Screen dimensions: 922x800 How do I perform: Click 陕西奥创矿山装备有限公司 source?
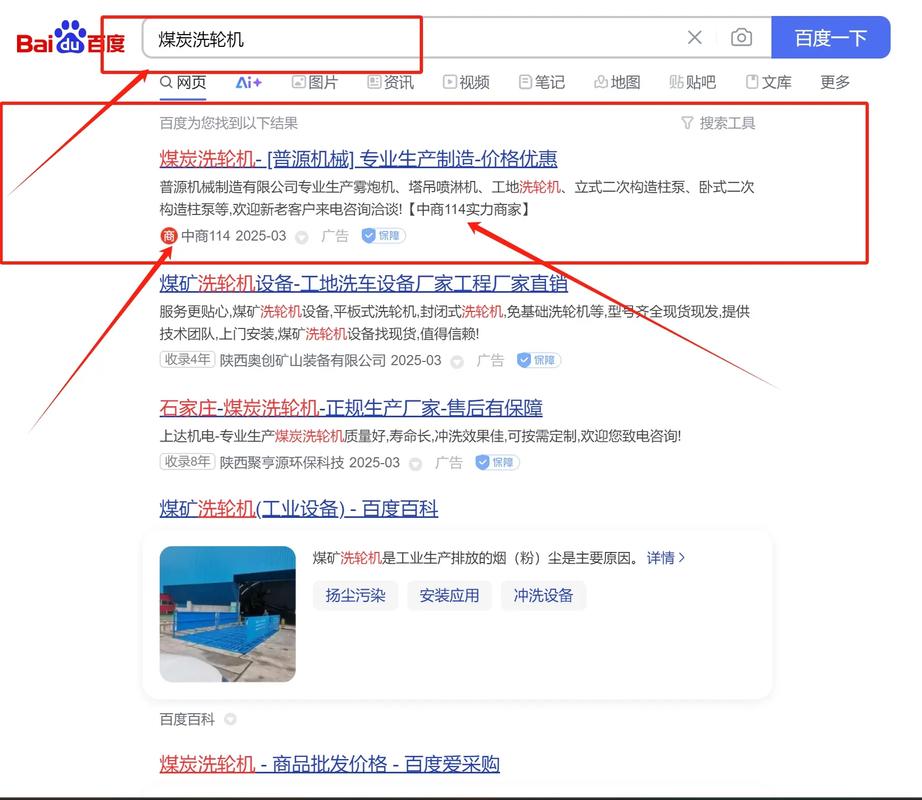[x=302, y=360]
